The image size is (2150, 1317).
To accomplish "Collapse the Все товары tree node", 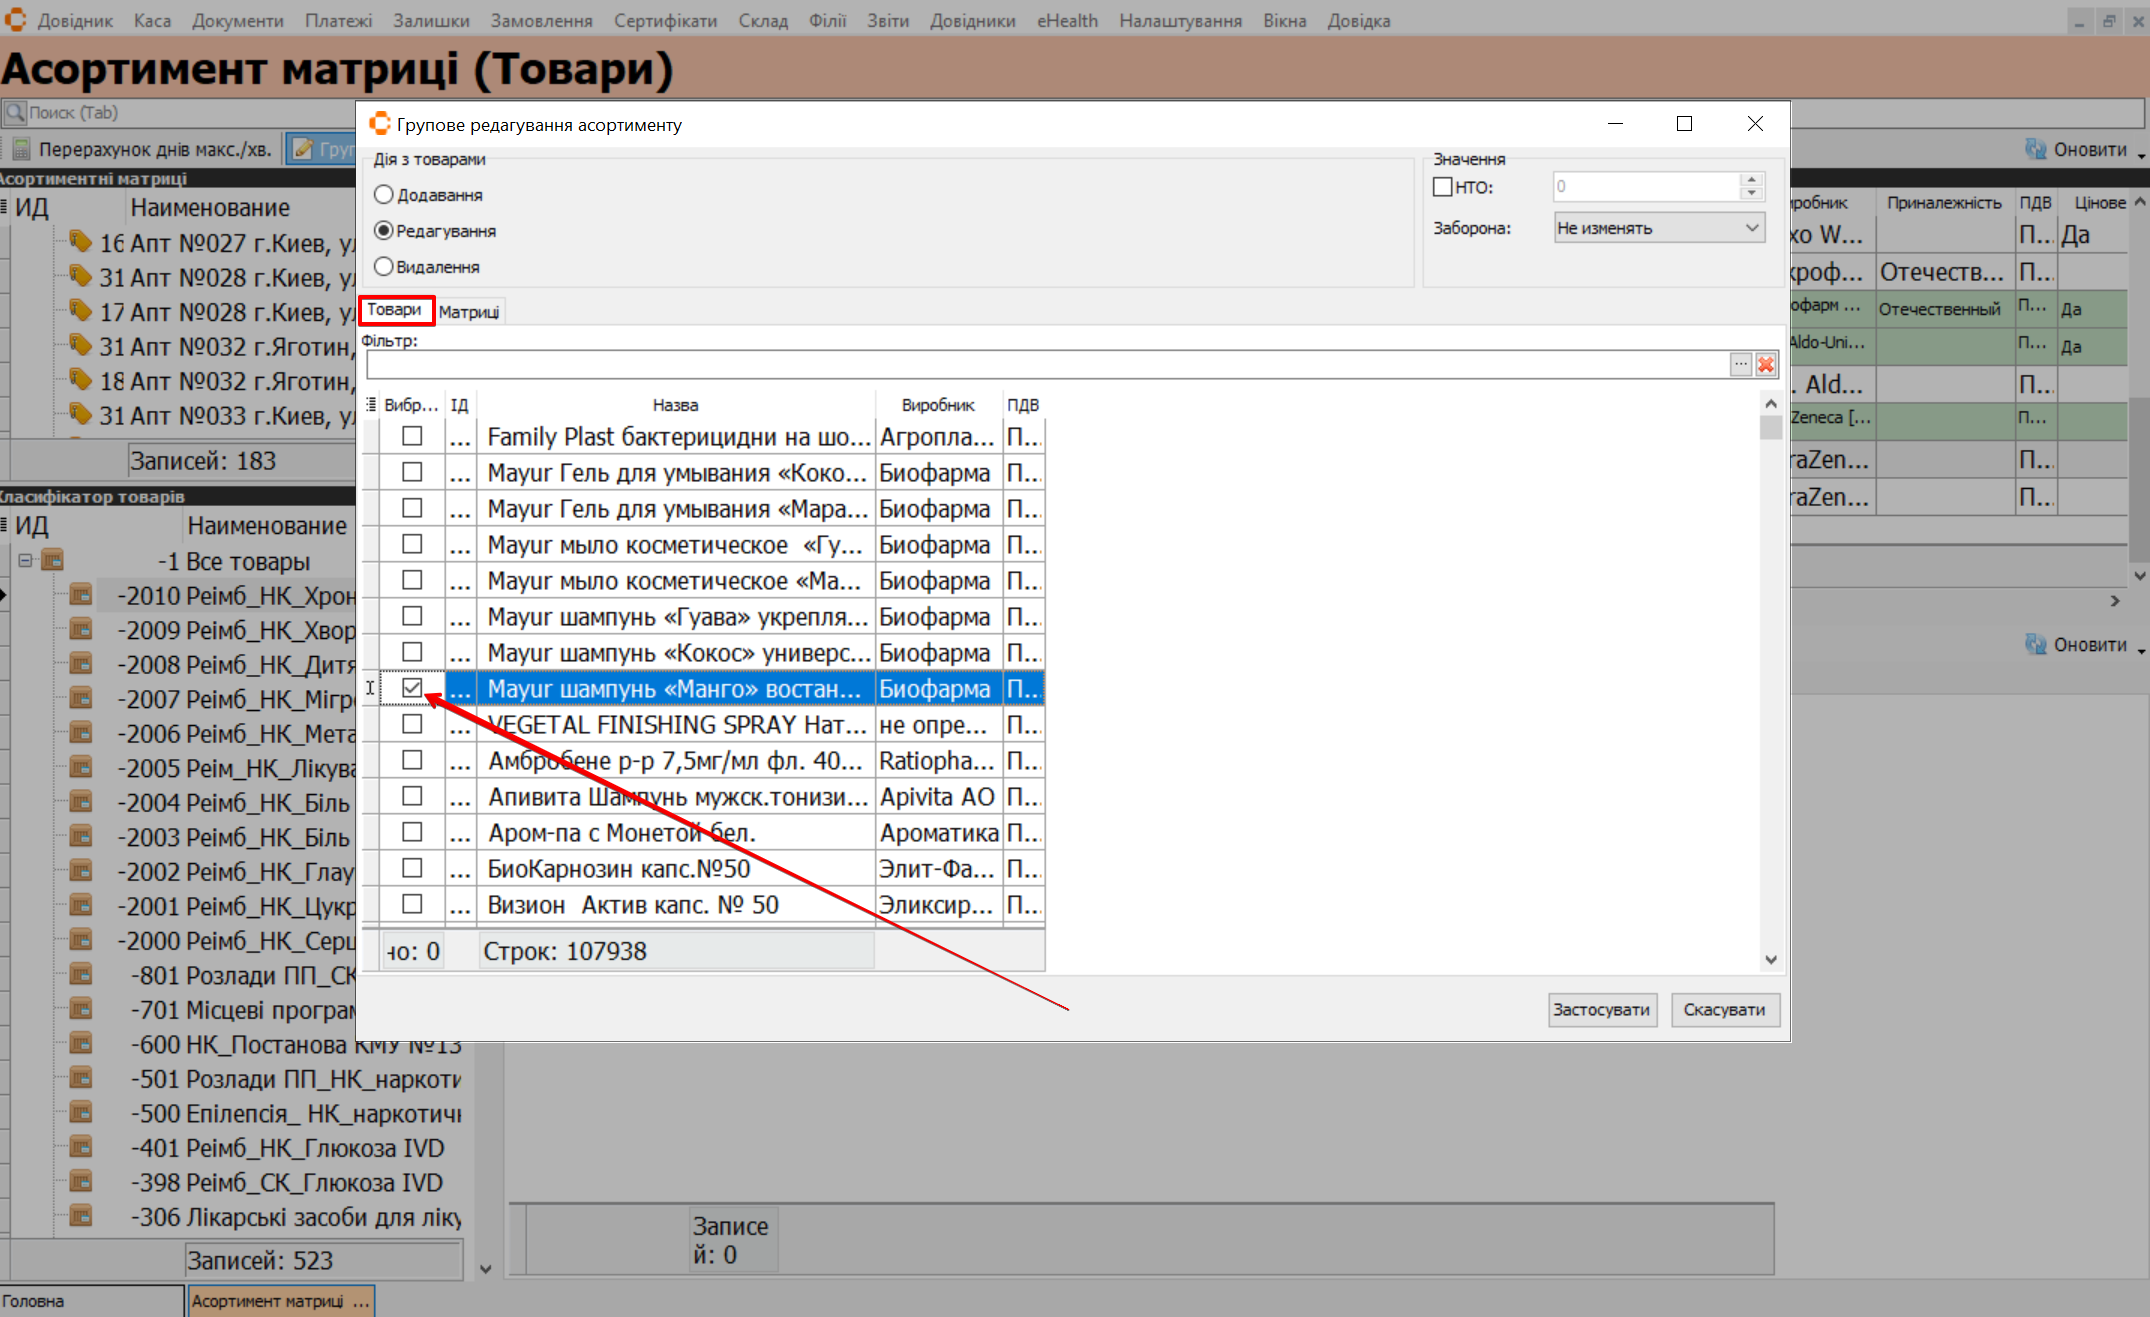I will 26,561.
